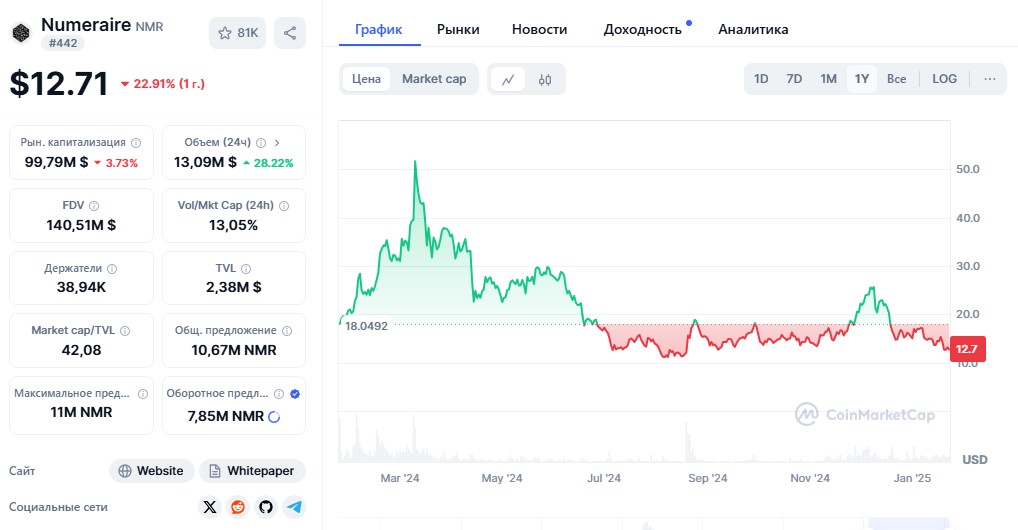Click the share icon button

(x=290, y=33)
